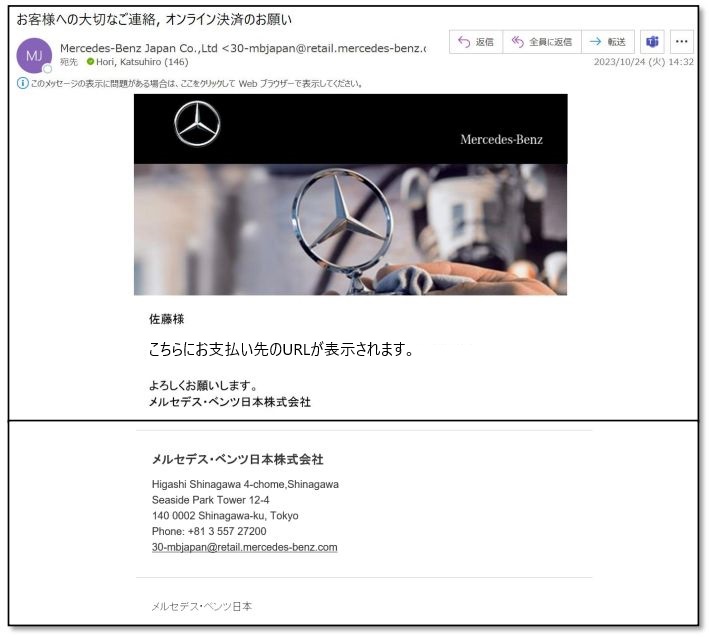Click the grey footer text メルセデス・ベンツ日本
Screen dimensions: 709x637
202,607
